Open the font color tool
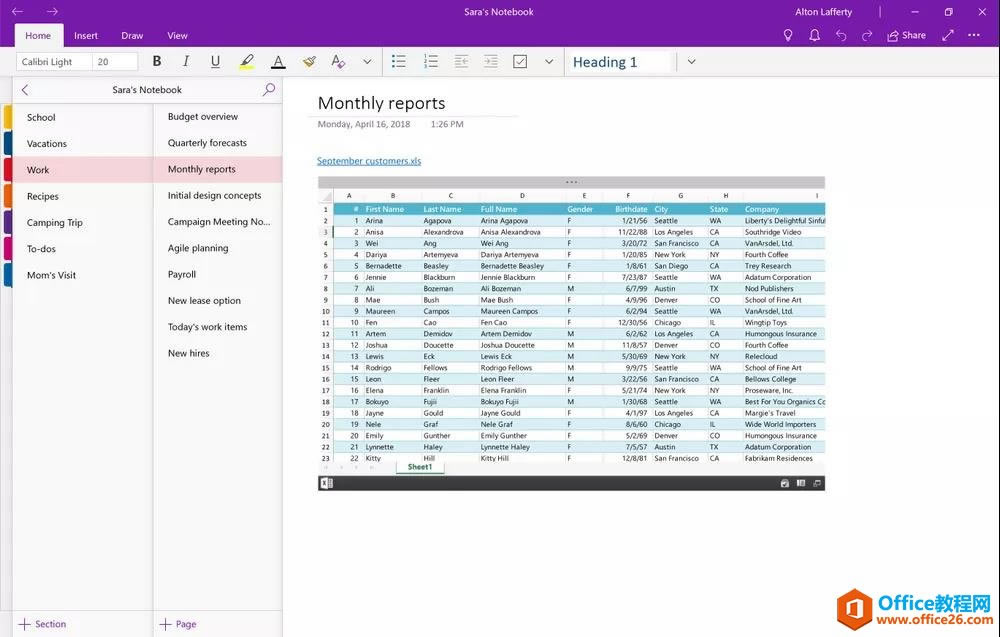This screenshot has width=1000, height=637. coord(278,61)
